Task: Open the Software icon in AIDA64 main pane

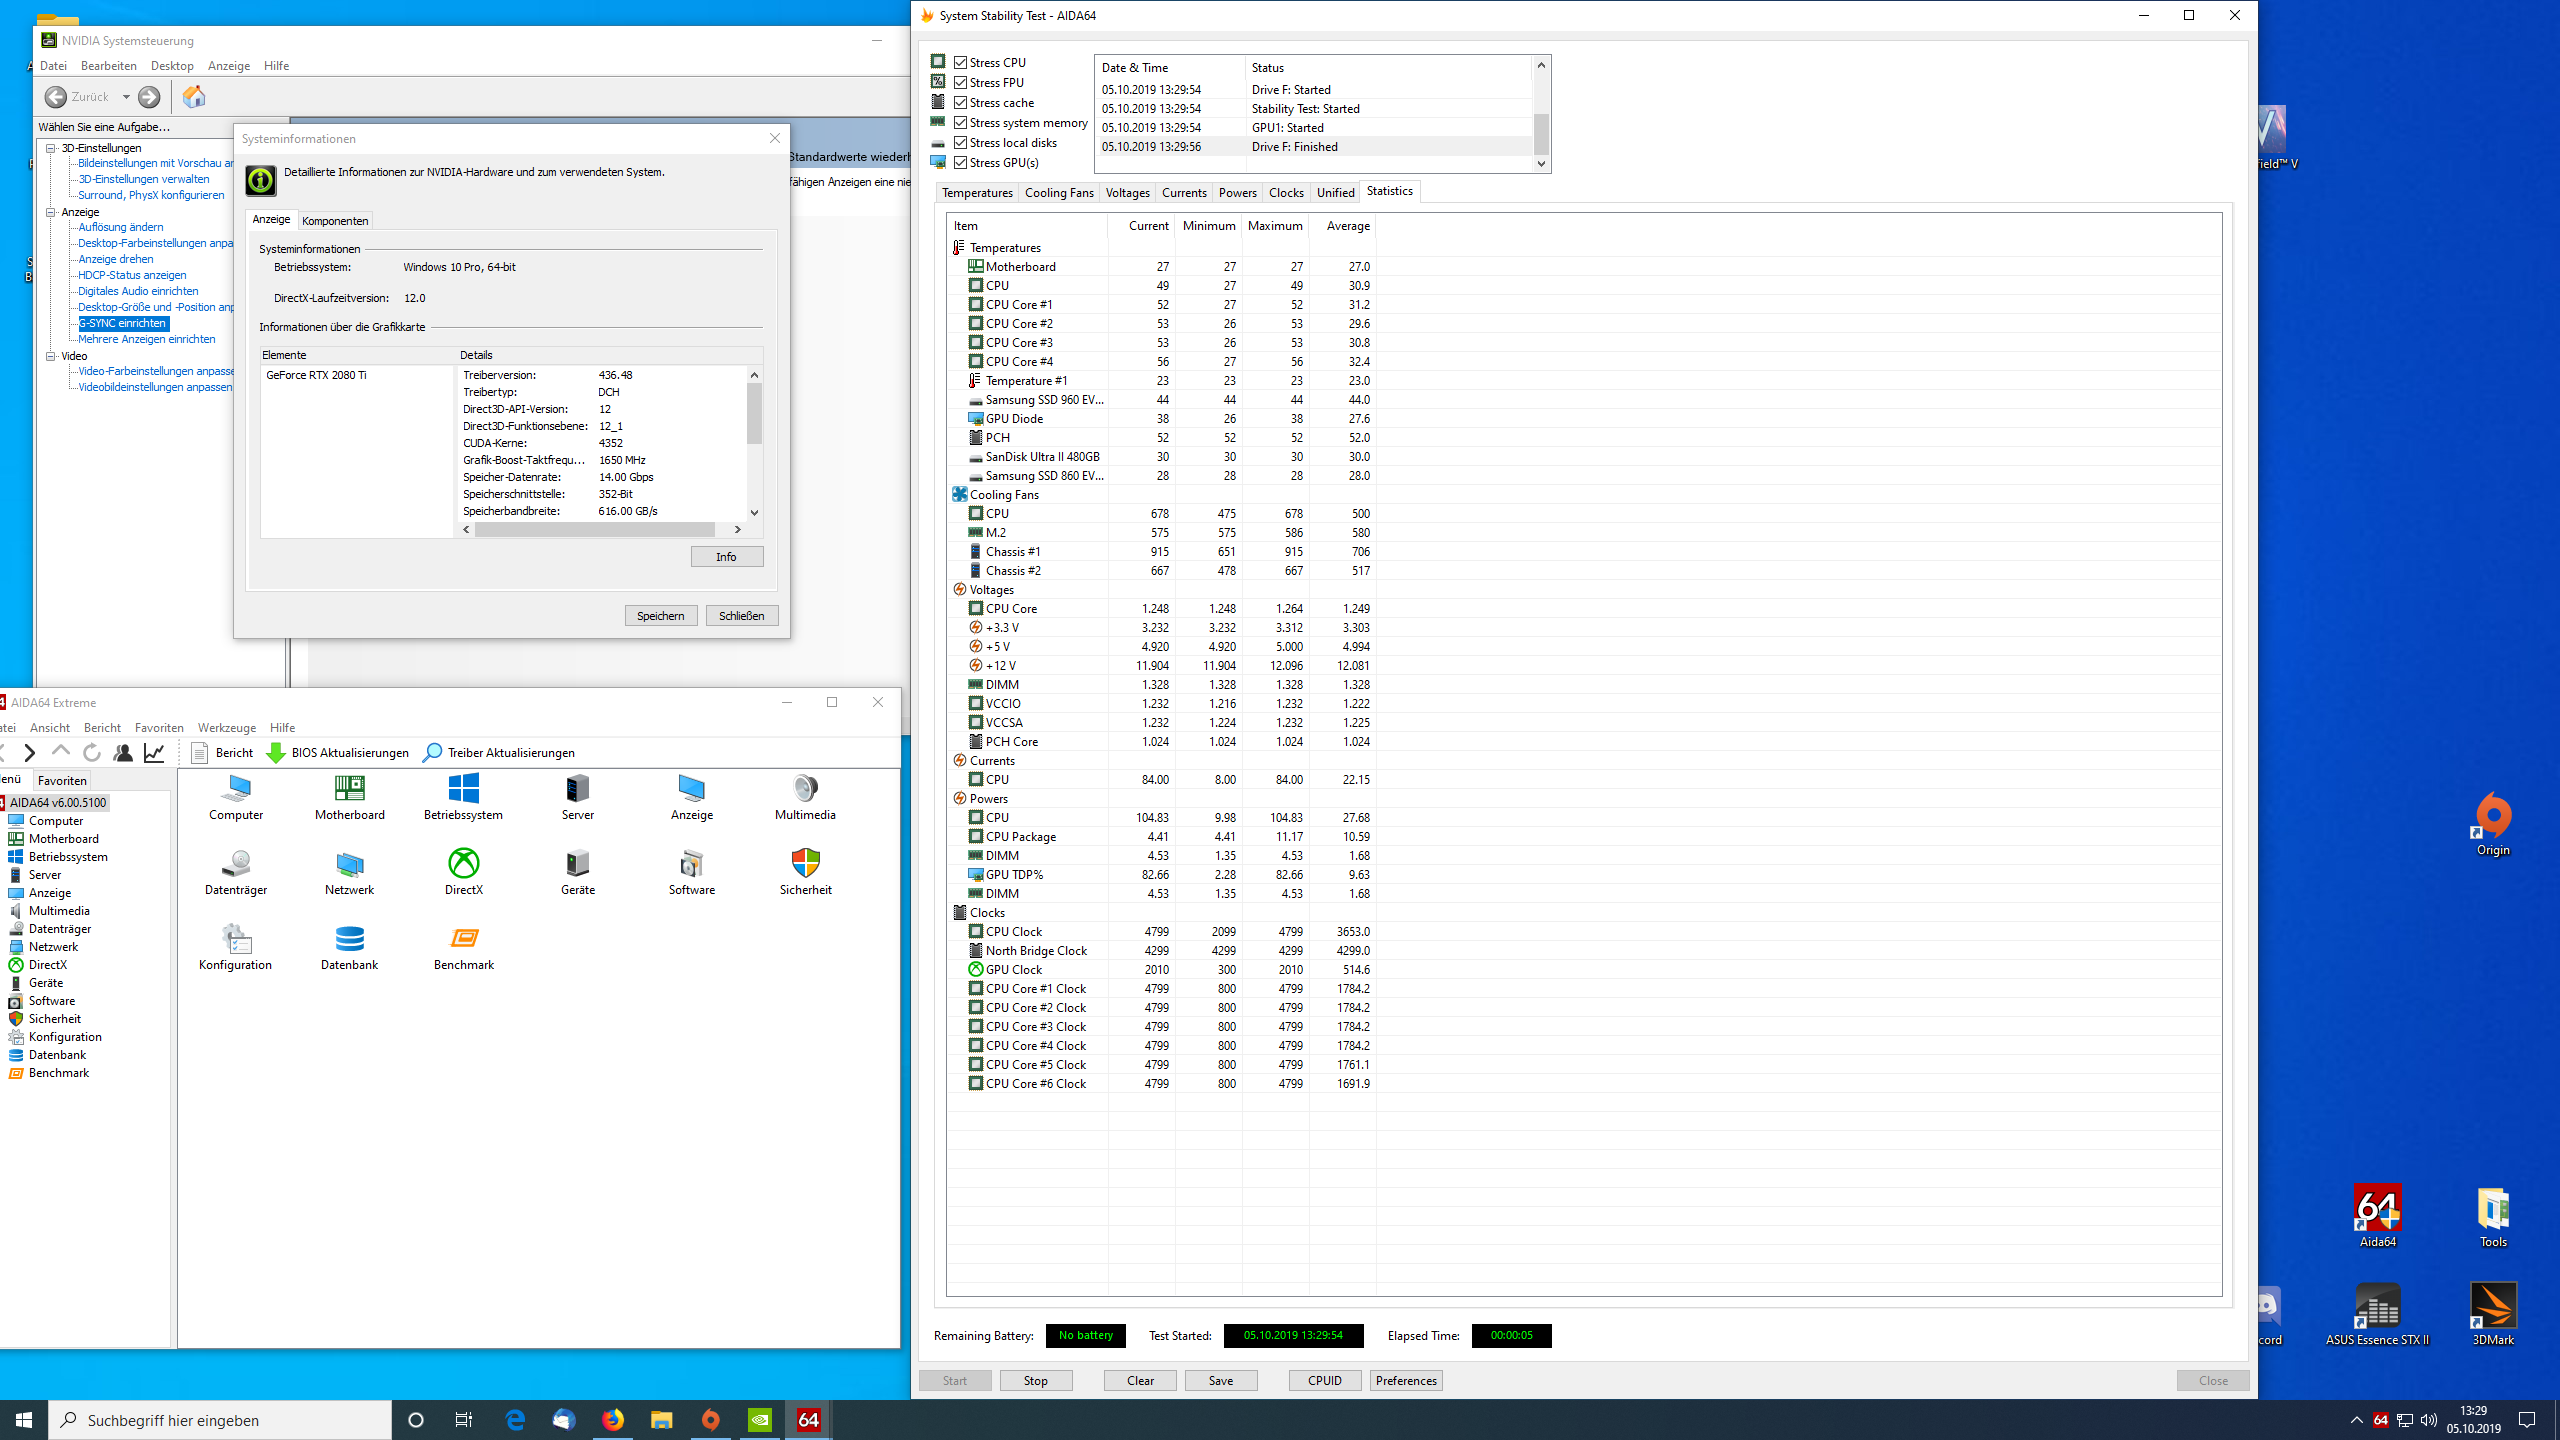Action: pos(691,872)
